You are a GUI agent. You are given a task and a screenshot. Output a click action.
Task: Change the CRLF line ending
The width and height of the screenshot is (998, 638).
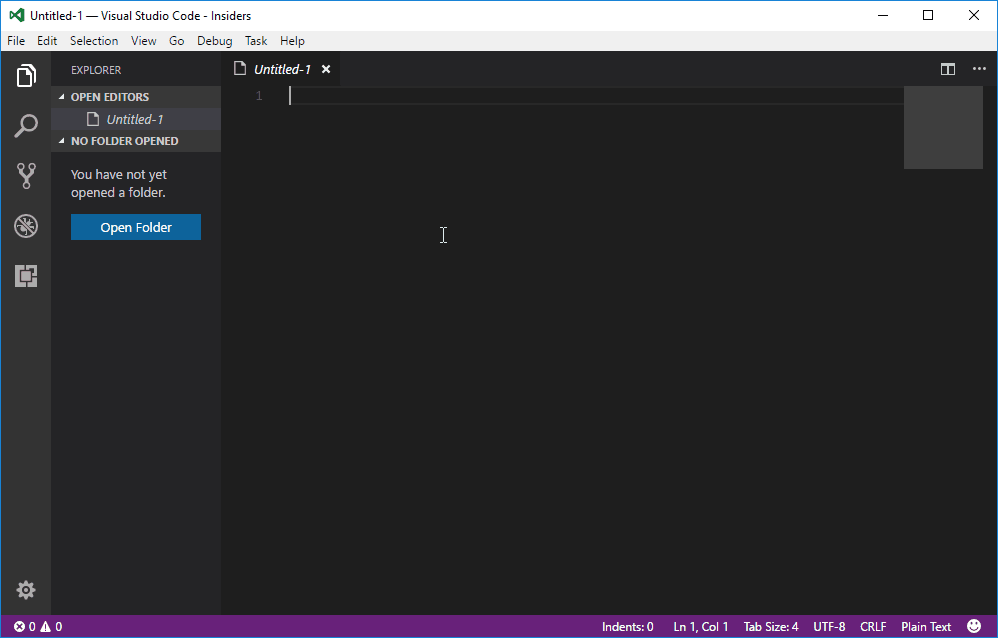(x=873, y=627)
